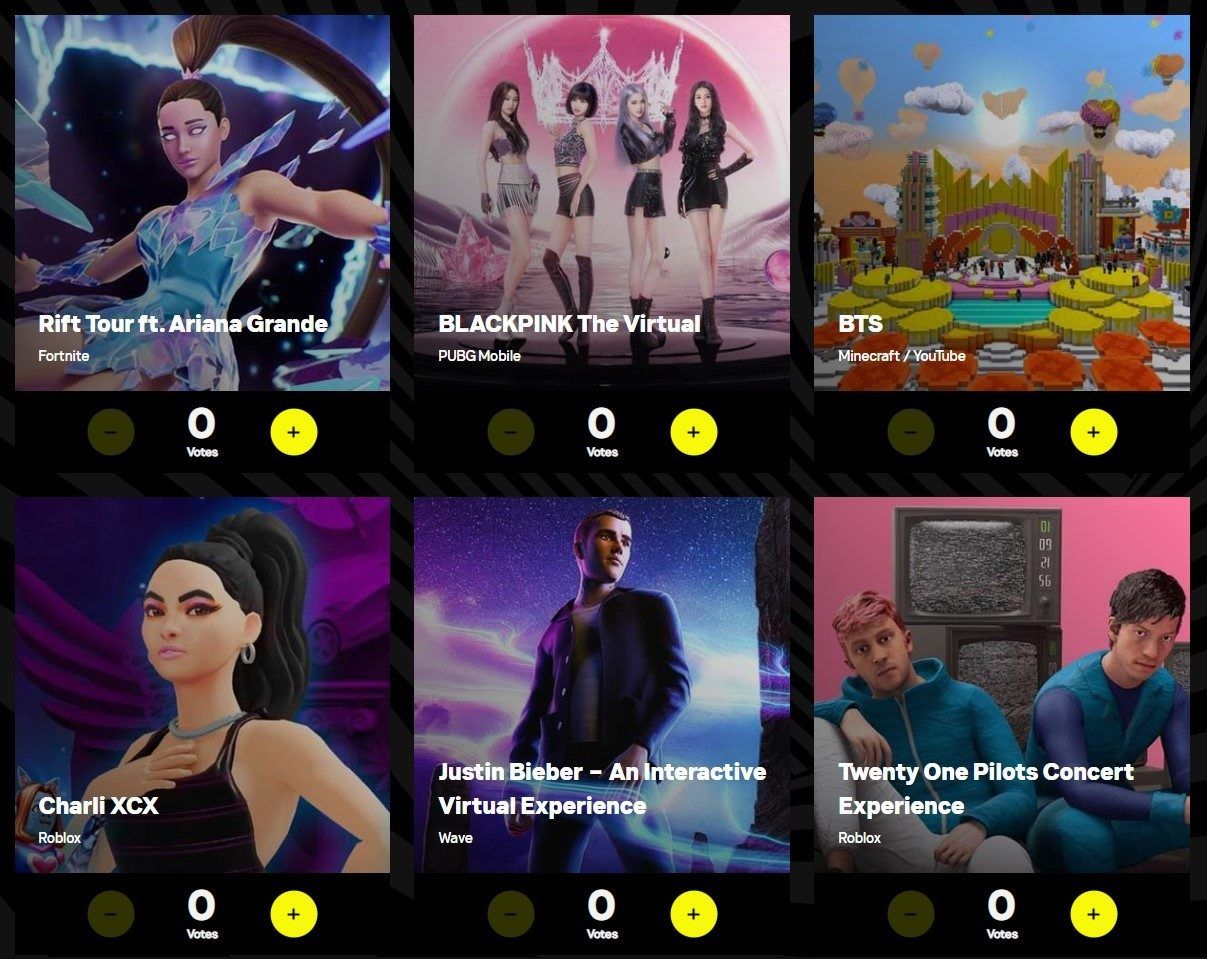Increase votes for Charli XCX
1207x959 pixels.
point(293,914)
